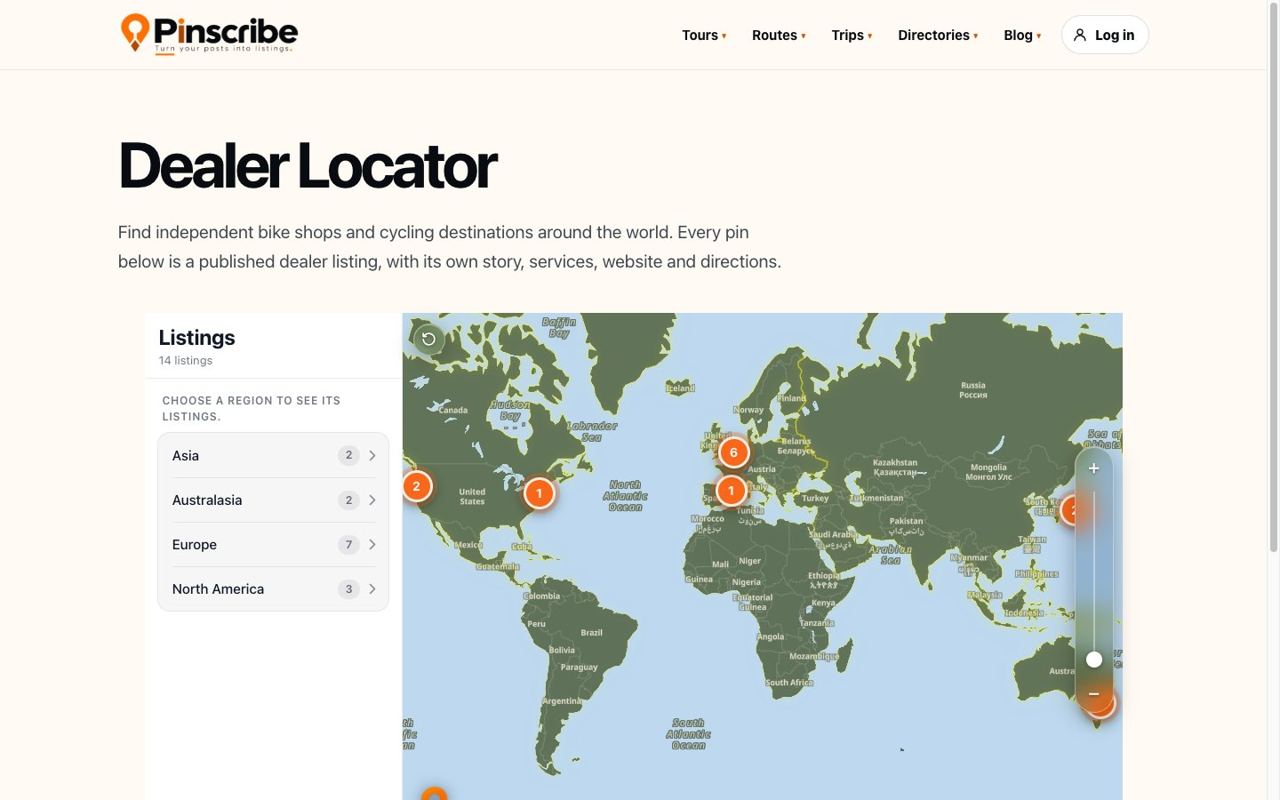Click Brazil on the map

click(x=592, y=632)
